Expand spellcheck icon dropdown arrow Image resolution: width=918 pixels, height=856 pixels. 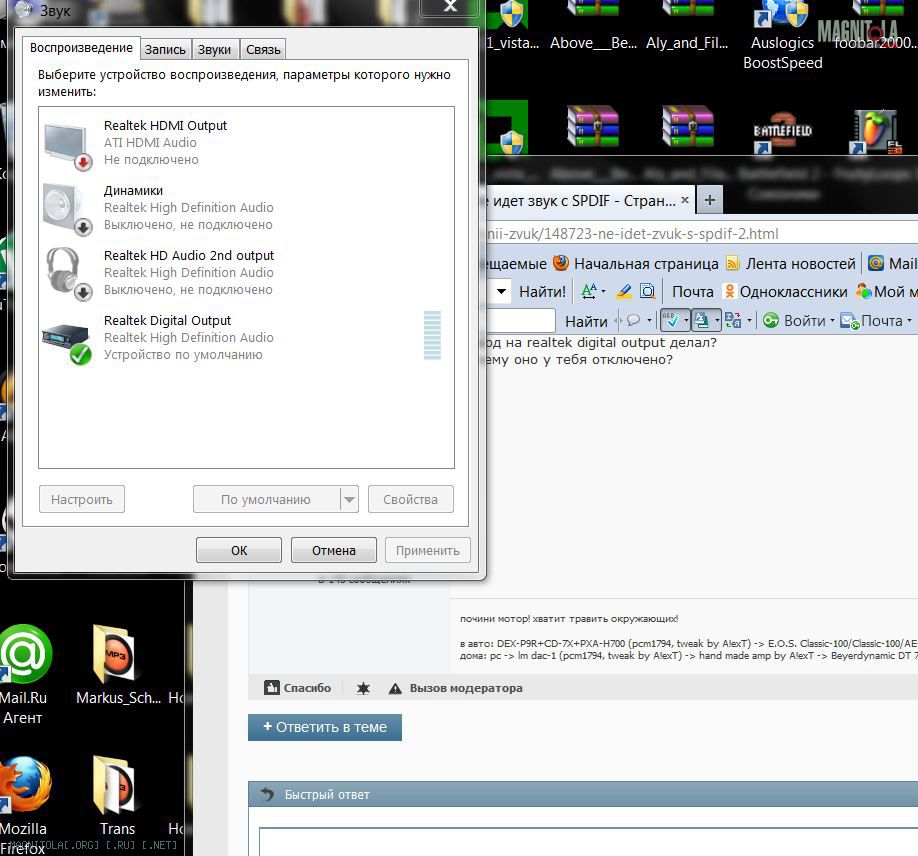(x=686, y=320)
